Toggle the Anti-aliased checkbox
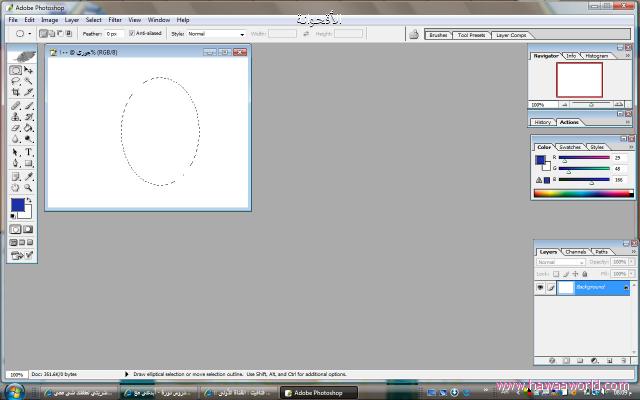The width and height of the screenshot is (640, 400). (132, 33)
